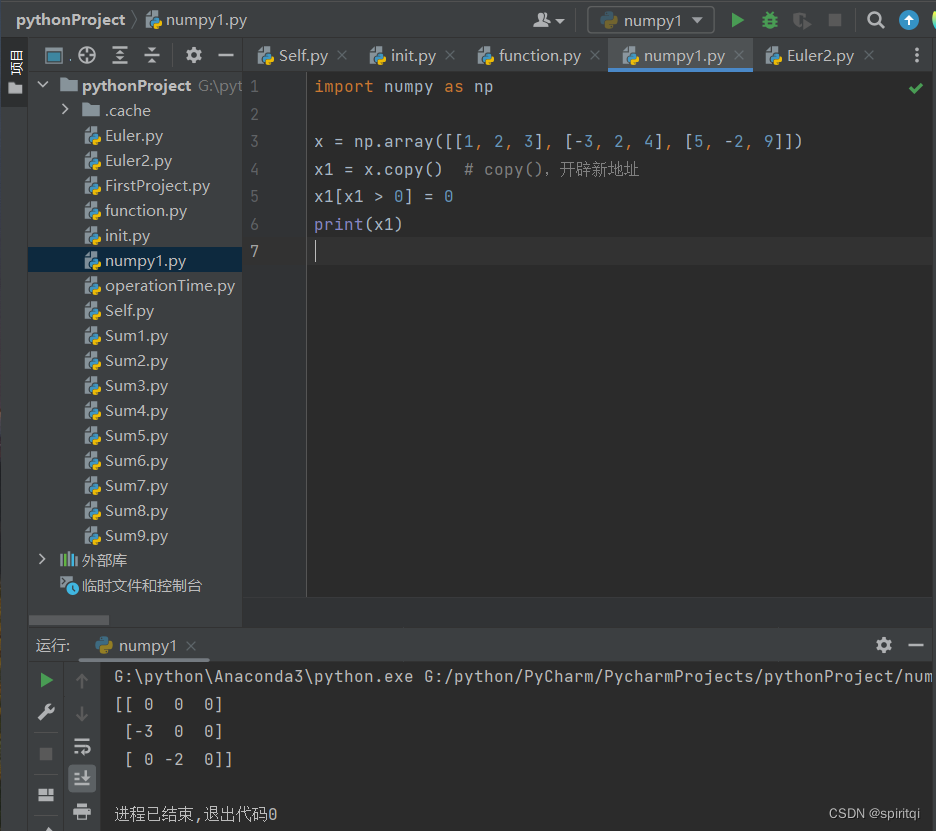Rerun numpy1 from run panel
The height and width of the screenshot is (831, 936).
(46, 680)
